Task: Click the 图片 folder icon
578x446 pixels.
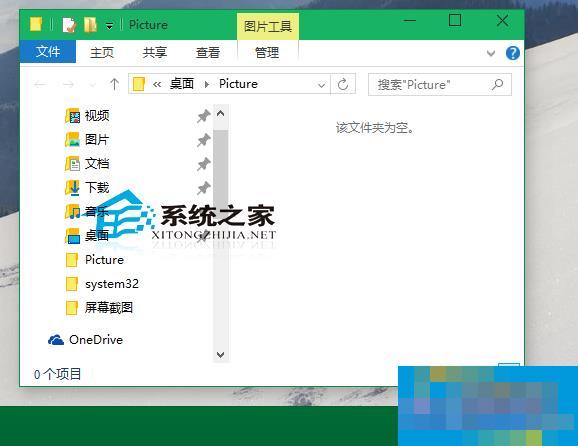Action: click(73, 140)
